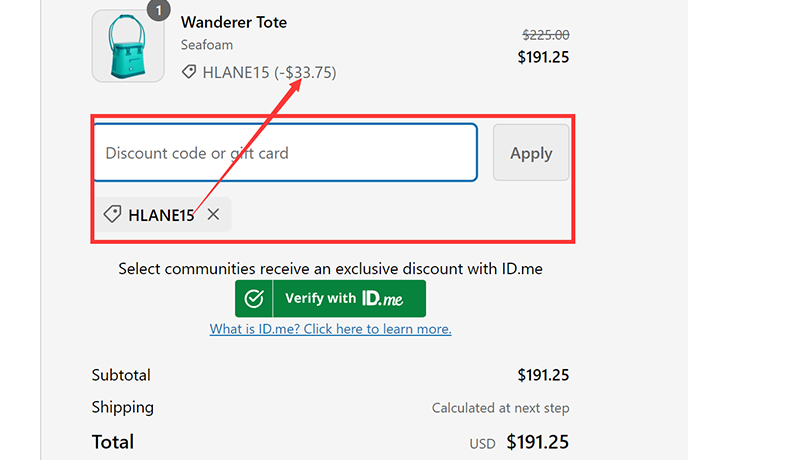Screen dimensions: 800x460
Task: Click the HLANE15 (-$33.75) discount line text
Action: coord(269,72)
